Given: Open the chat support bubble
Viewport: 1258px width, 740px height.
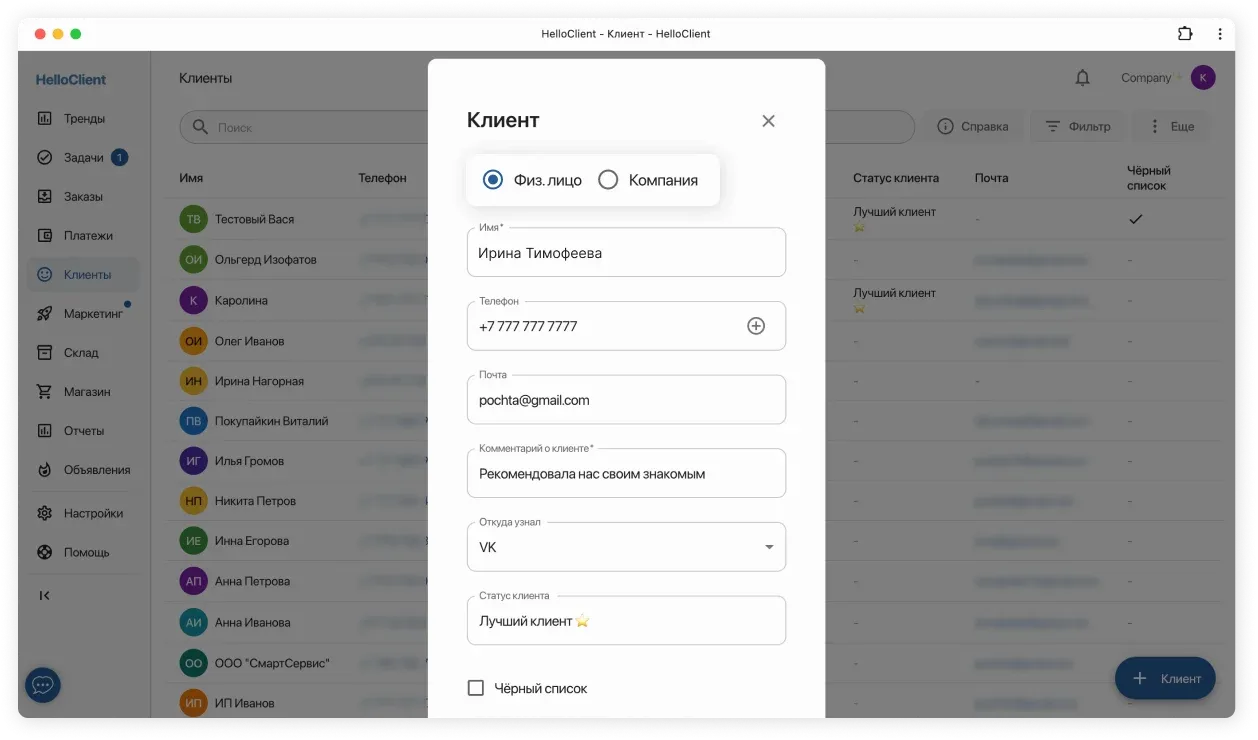Looking at the screenshot, I should (x=41, y=686).
